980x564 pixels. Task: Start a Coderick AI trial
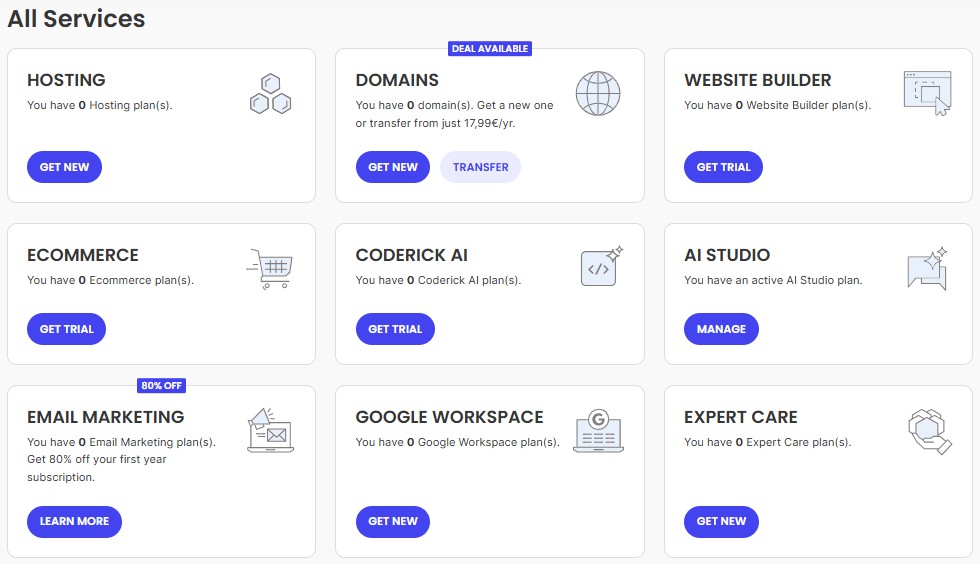[395, 329]
